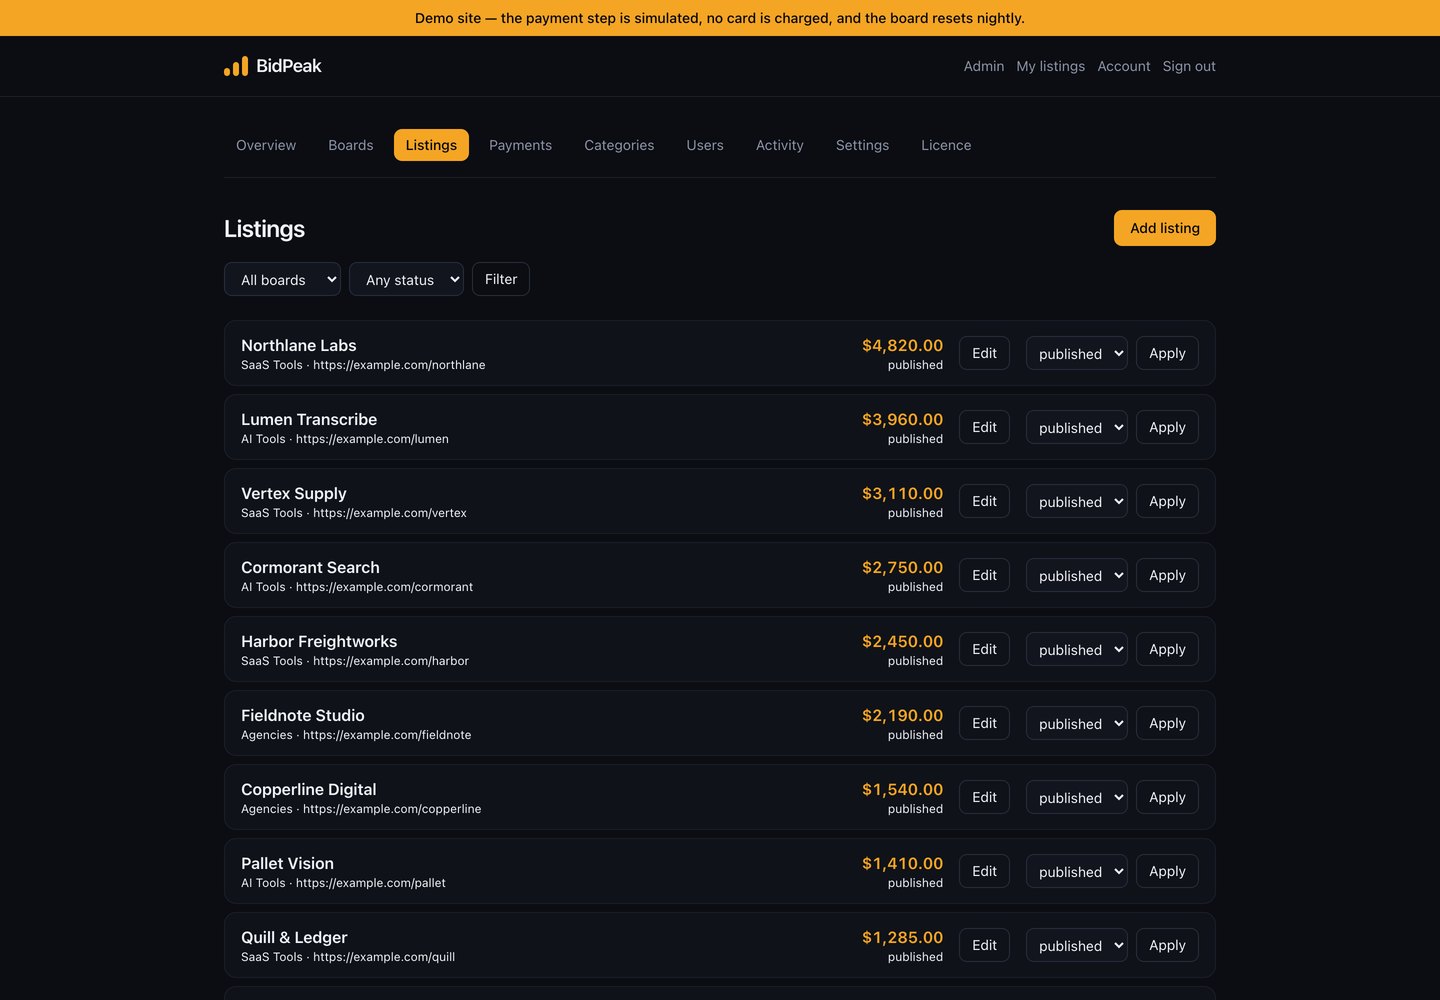Expand status dropdown for Harbor Freightworks
1440x1000 pixels.
pyautogui.click(x=1077, y=649)
